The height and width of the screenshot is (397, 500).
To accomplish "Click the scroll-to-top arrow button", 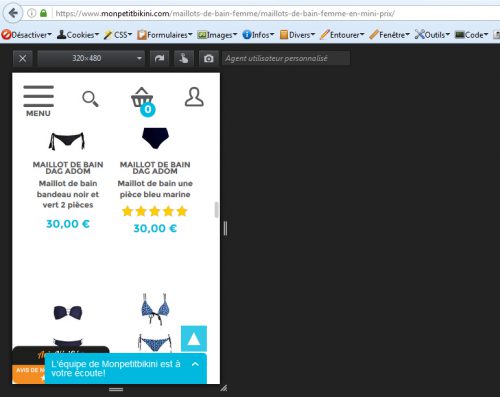I will (x=194, y=339).
